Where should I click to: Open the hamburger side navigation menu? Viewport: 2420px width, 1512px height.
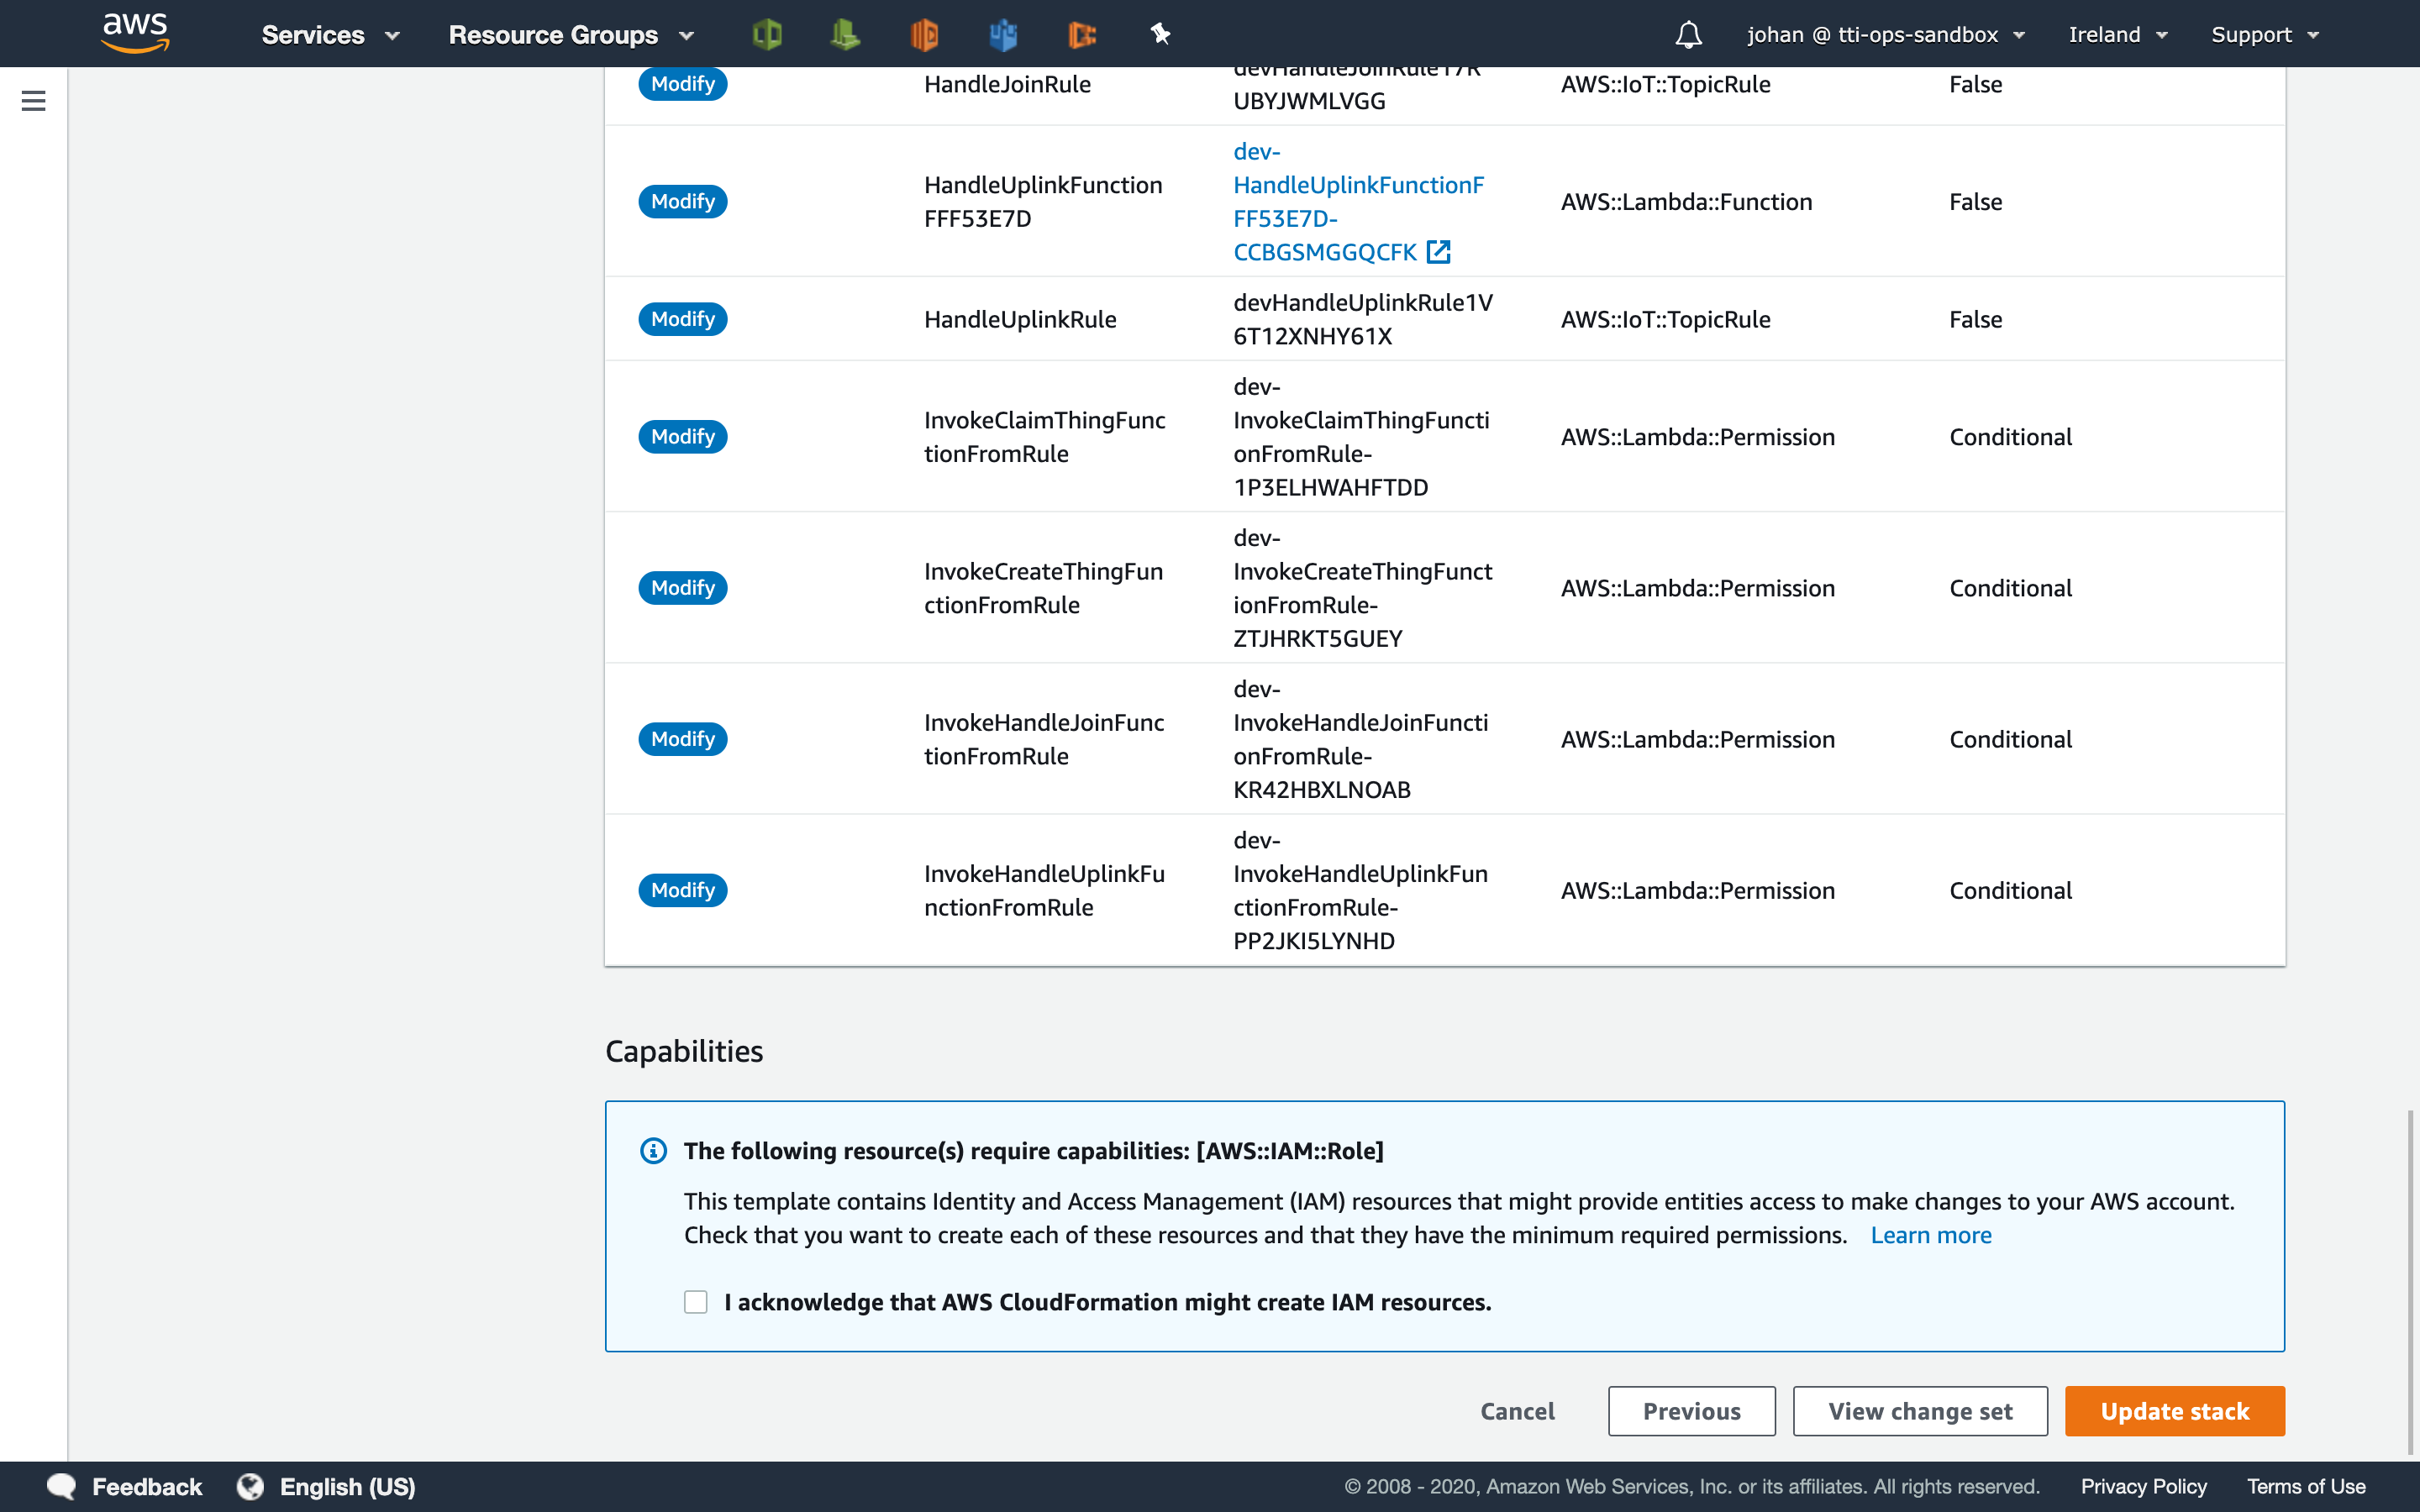[33, 101]
